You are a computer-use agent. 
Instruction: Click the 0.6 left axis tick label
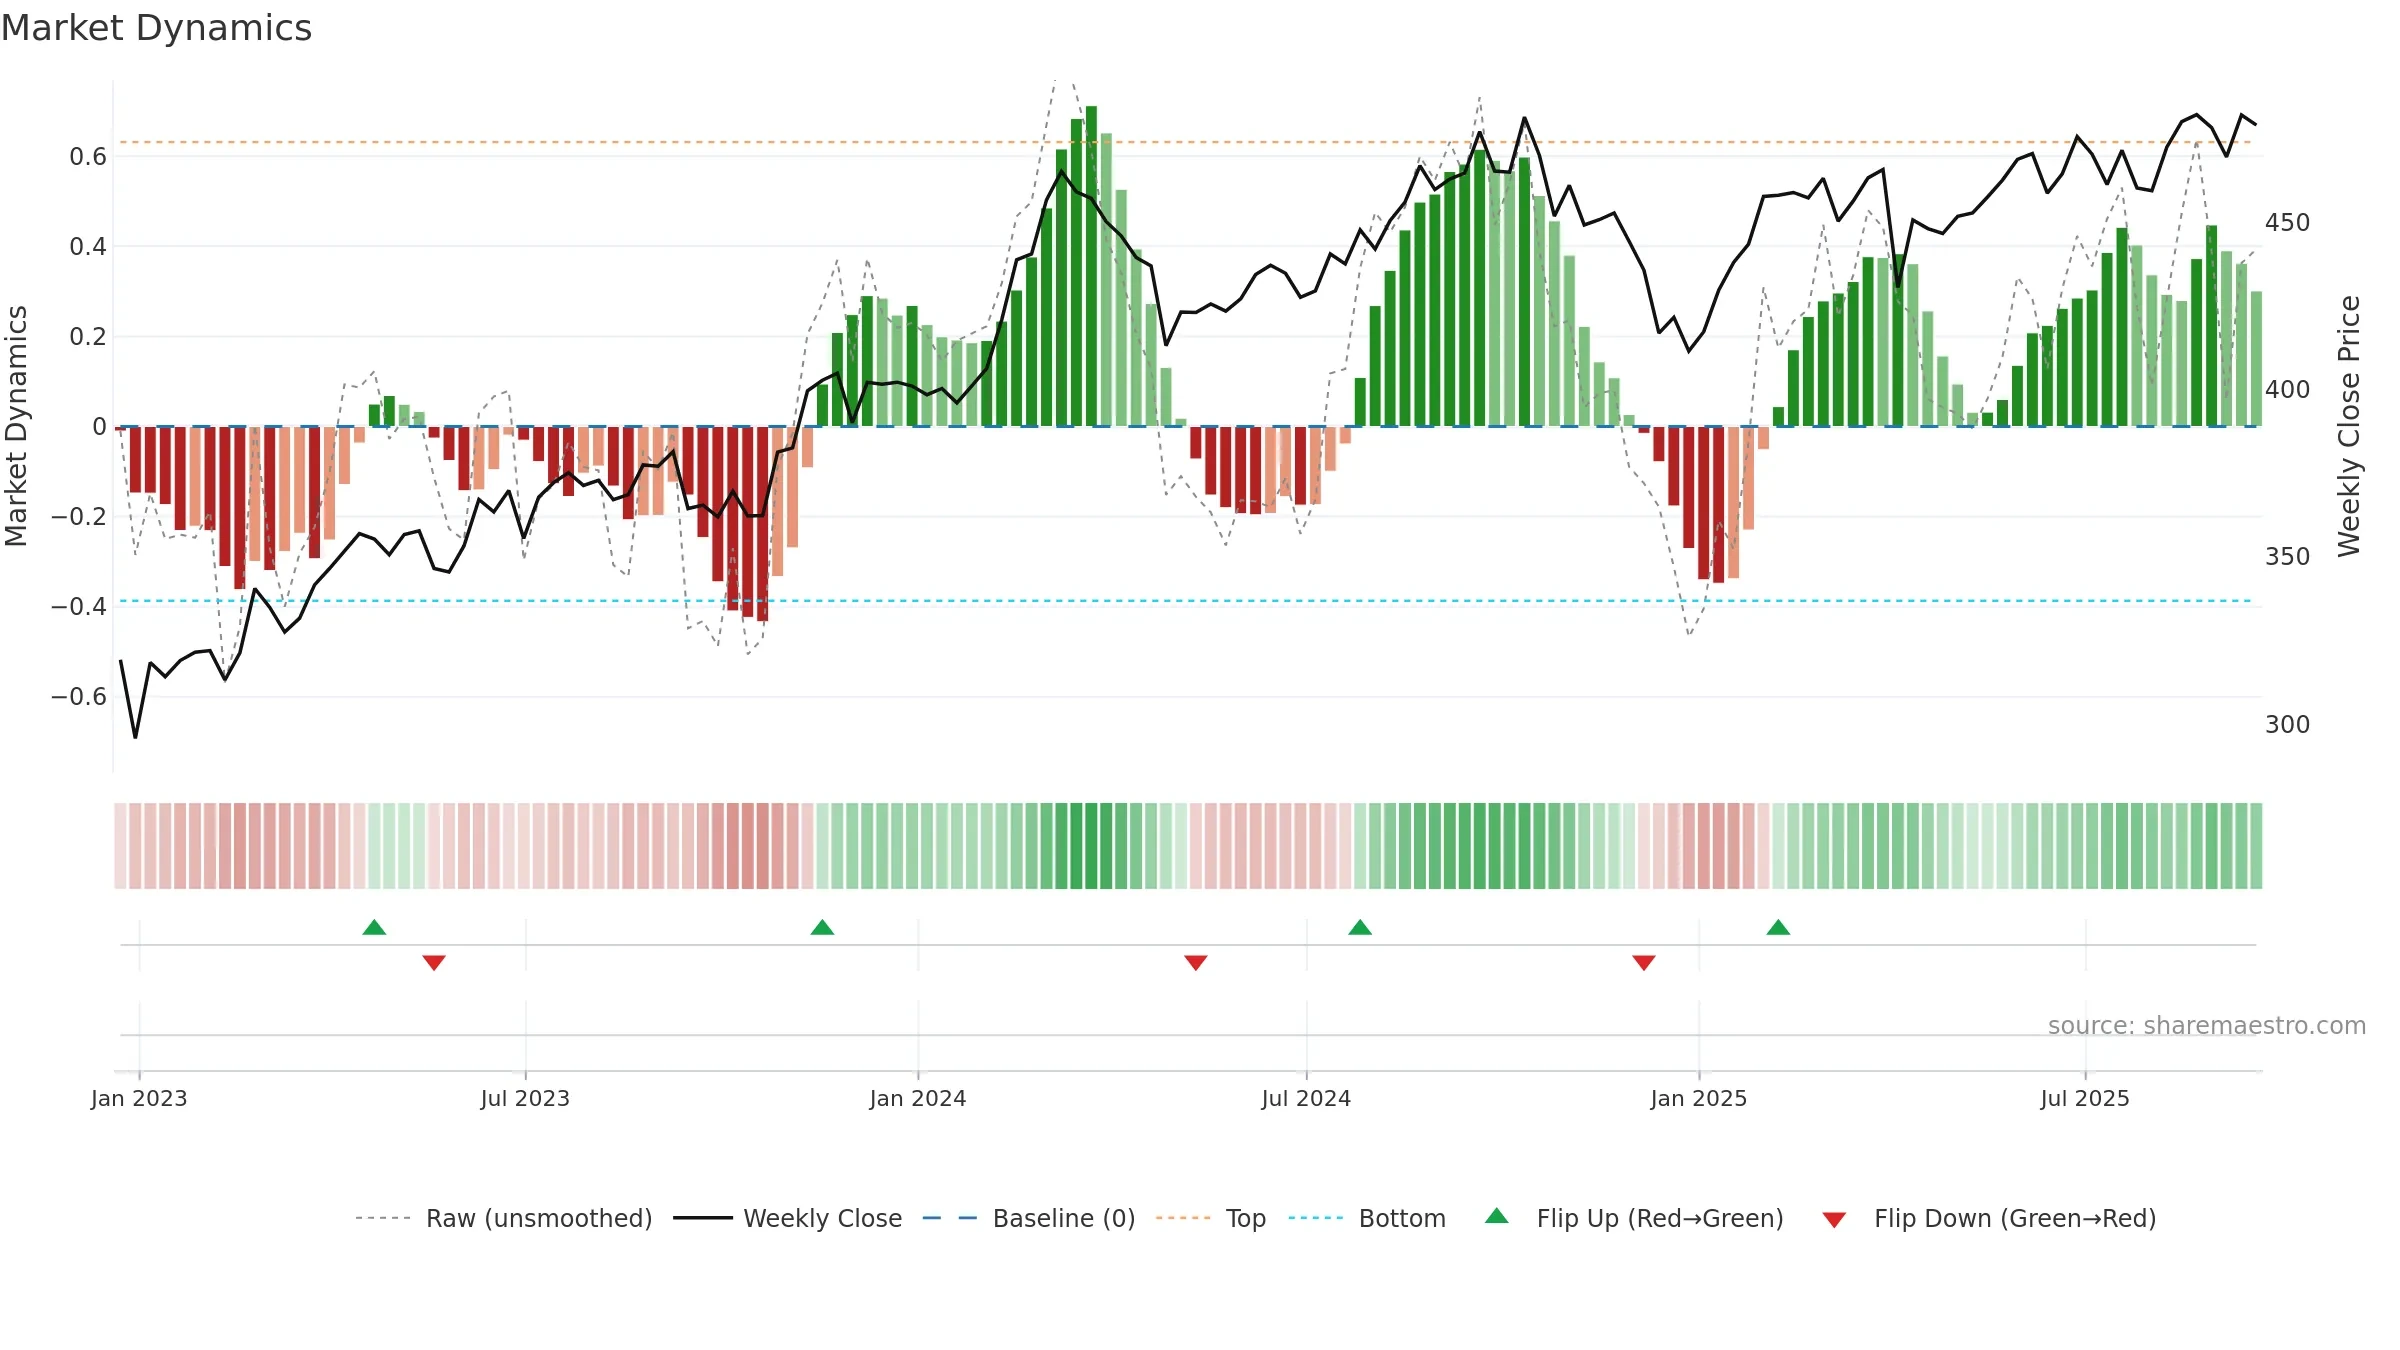pyautogui.click(x=88, y=156)
